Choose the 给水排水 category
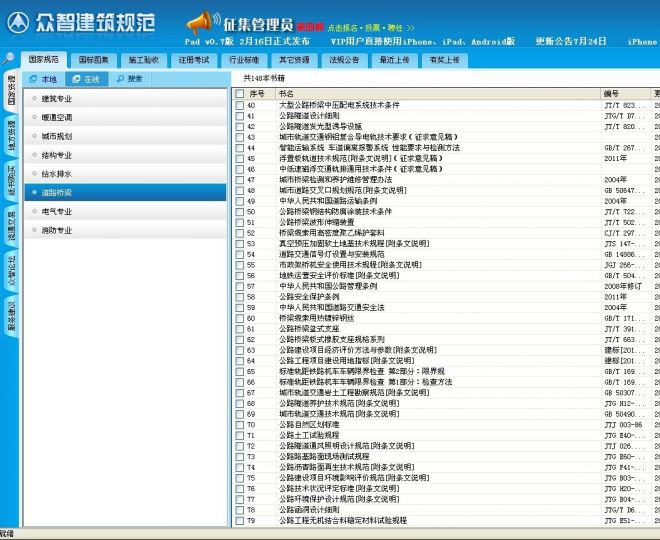Viewport: 660px width, 540px height. click(125, 174)
